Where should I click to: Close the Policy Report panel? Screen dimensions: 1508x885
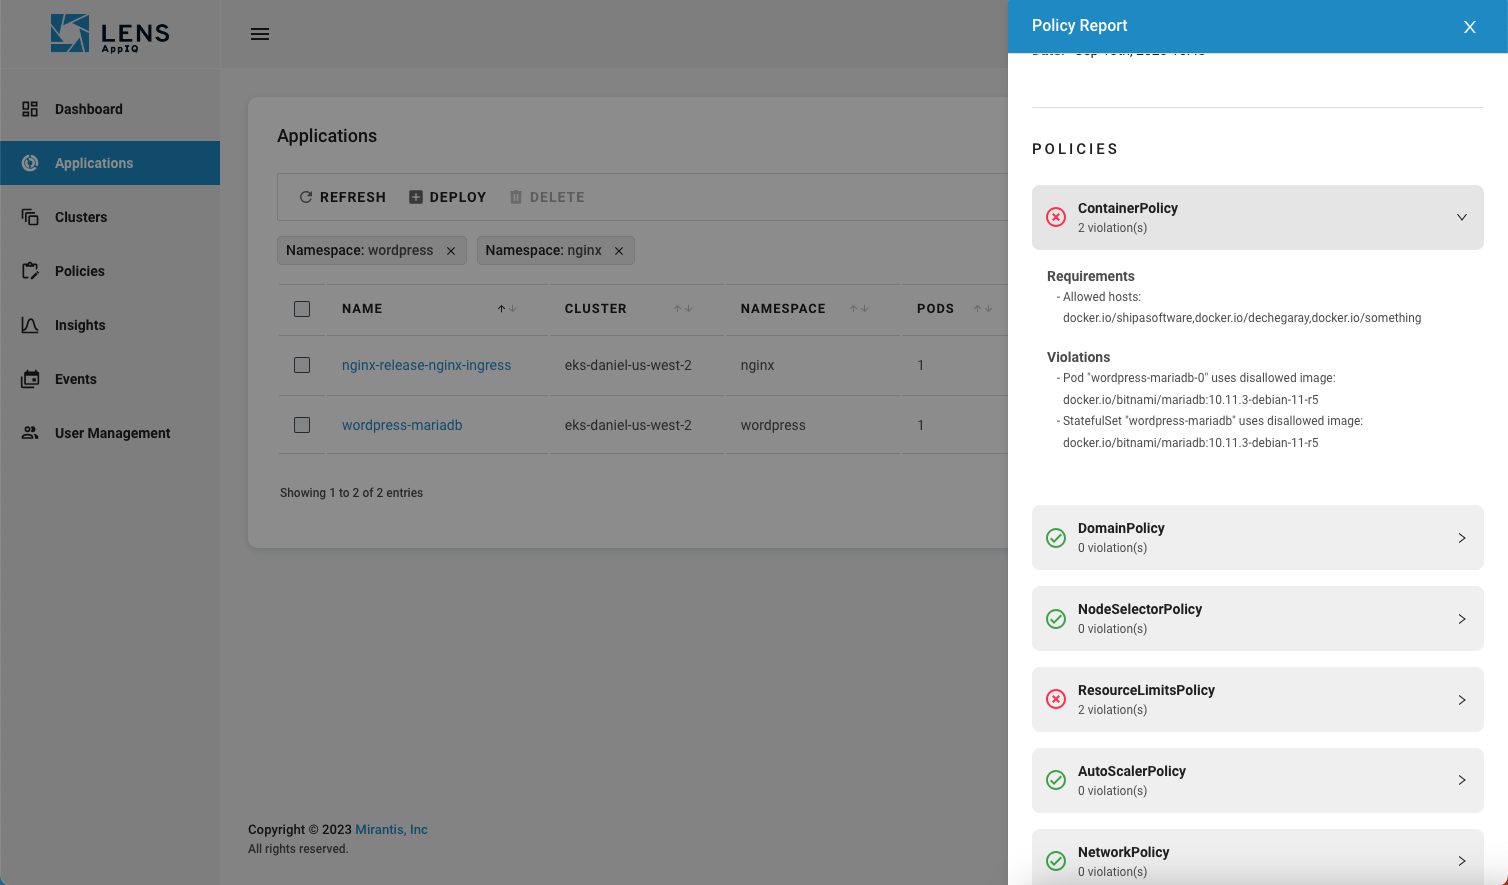[x=1470, y=27]
